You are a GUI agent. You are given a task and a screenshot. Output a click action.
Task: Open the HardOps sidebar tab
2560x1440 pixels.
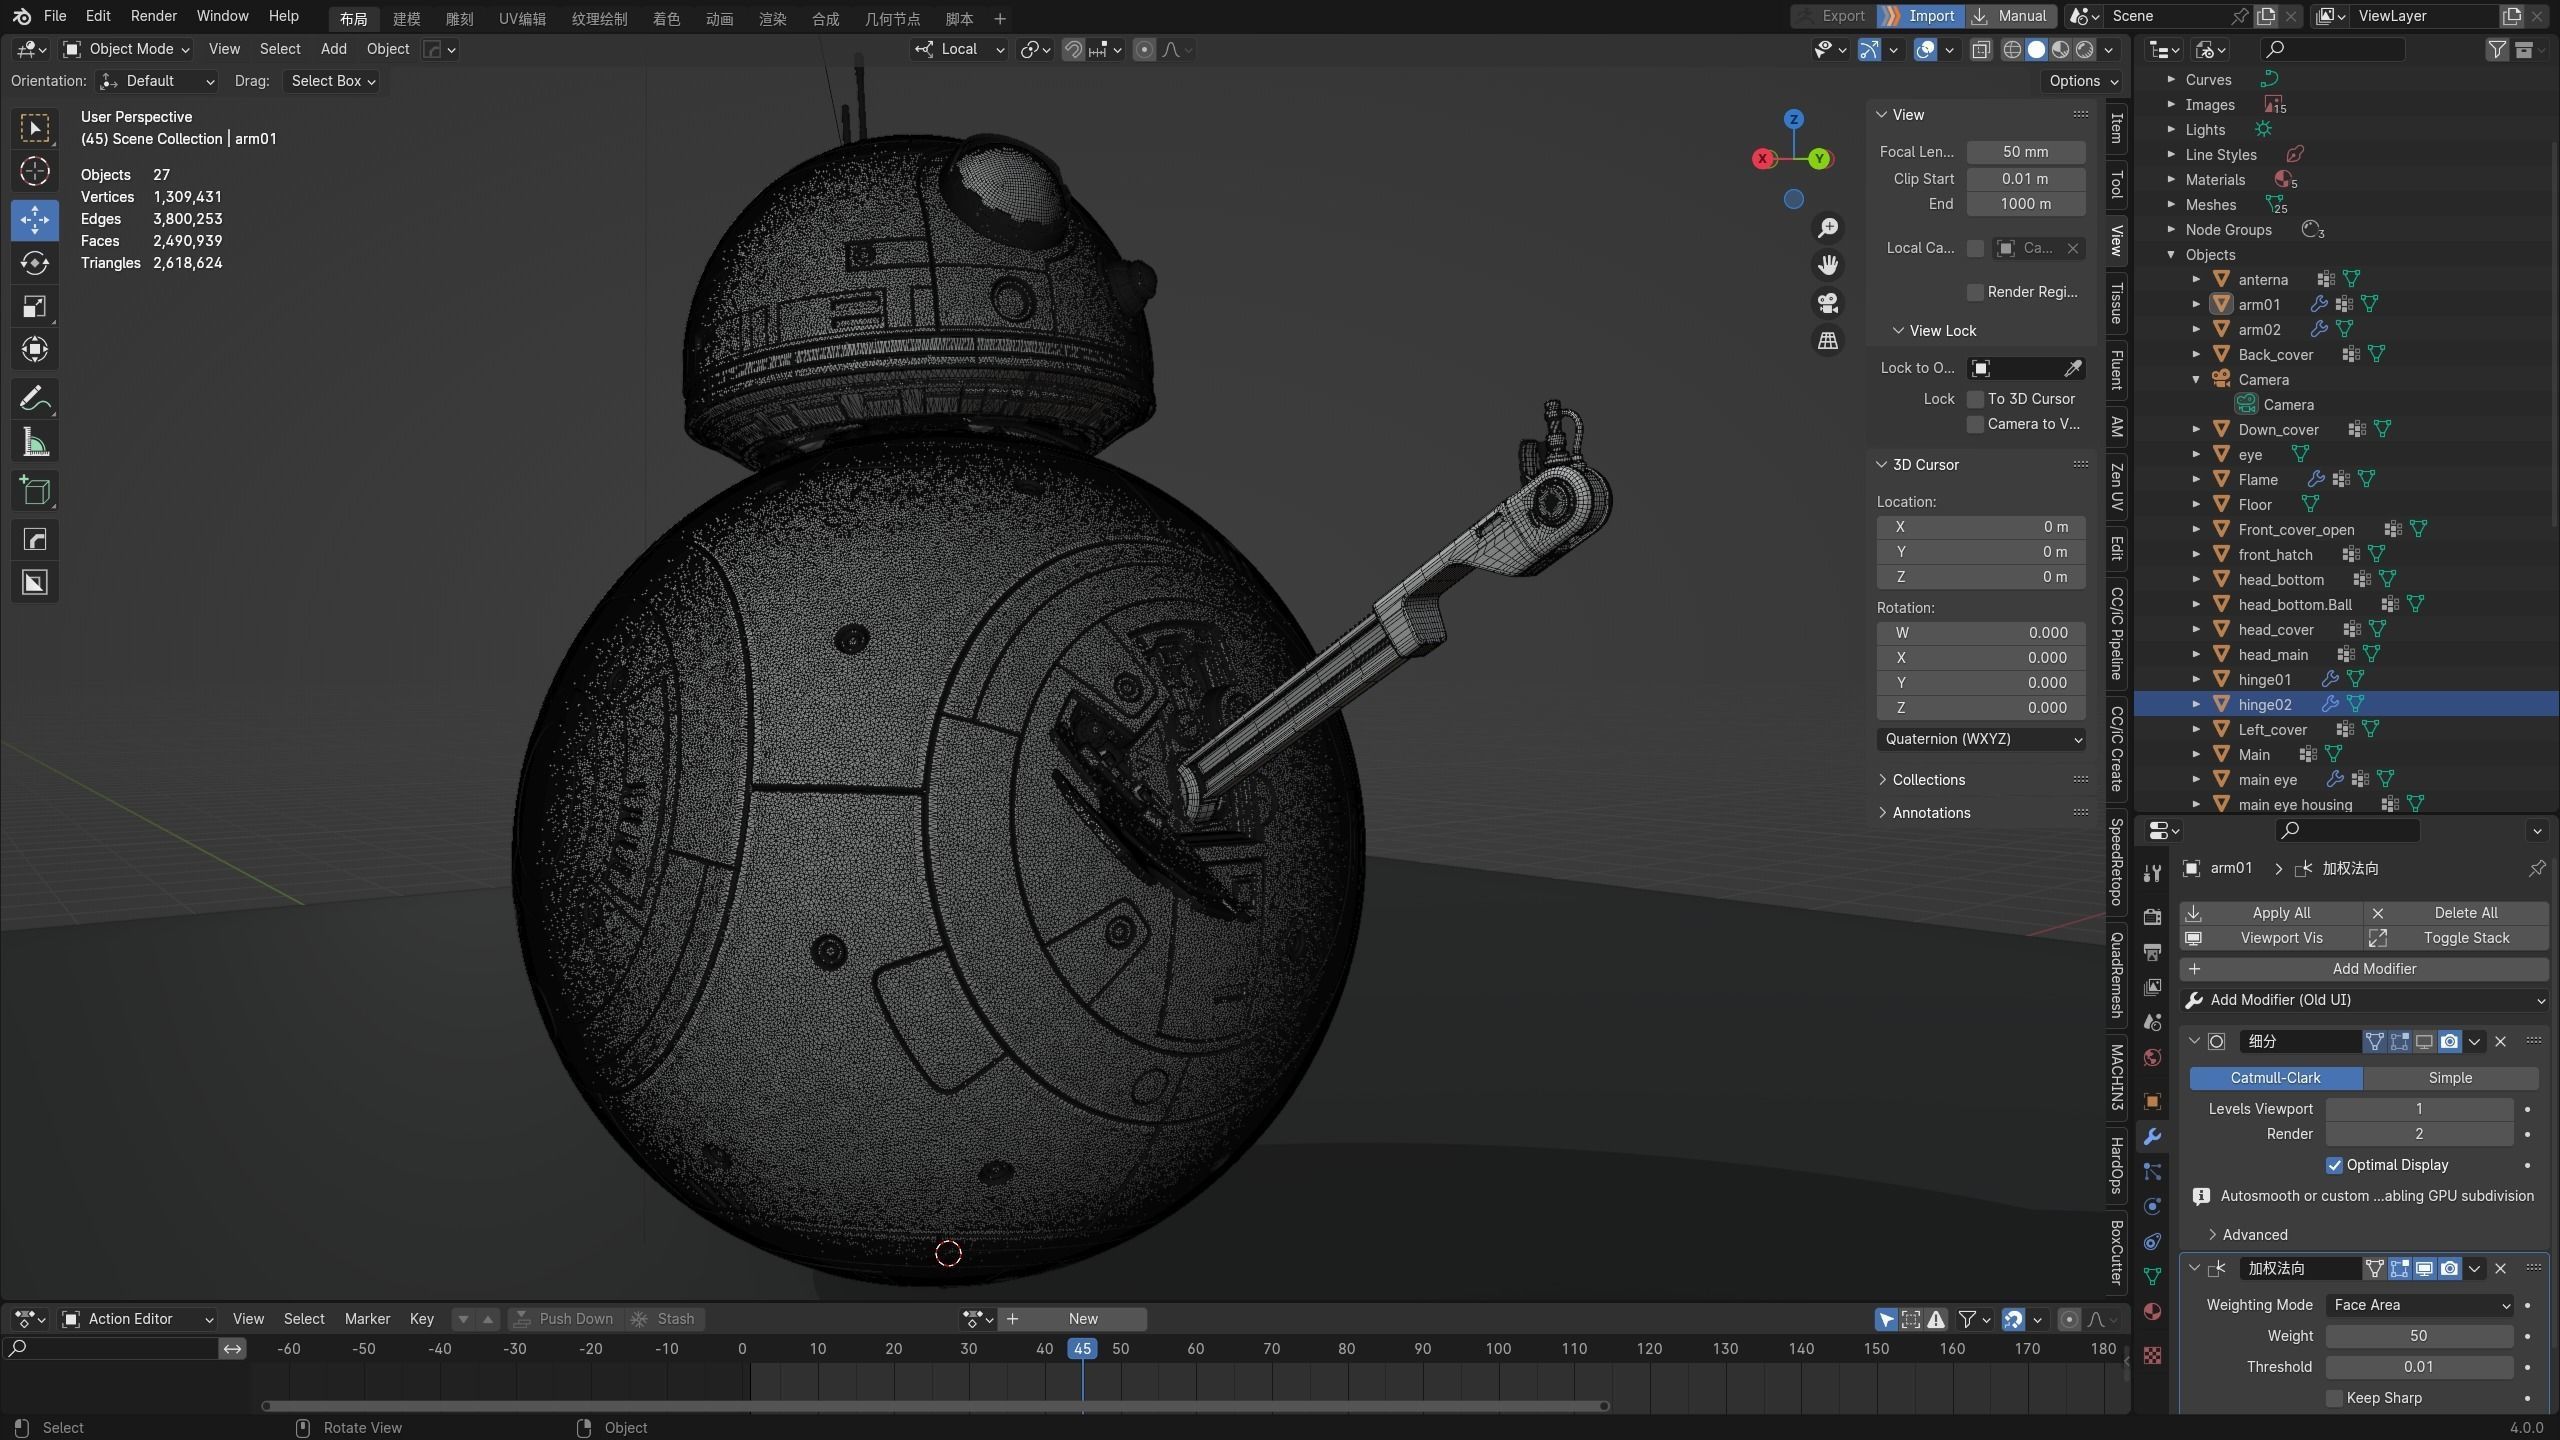click(2116, 1165)
